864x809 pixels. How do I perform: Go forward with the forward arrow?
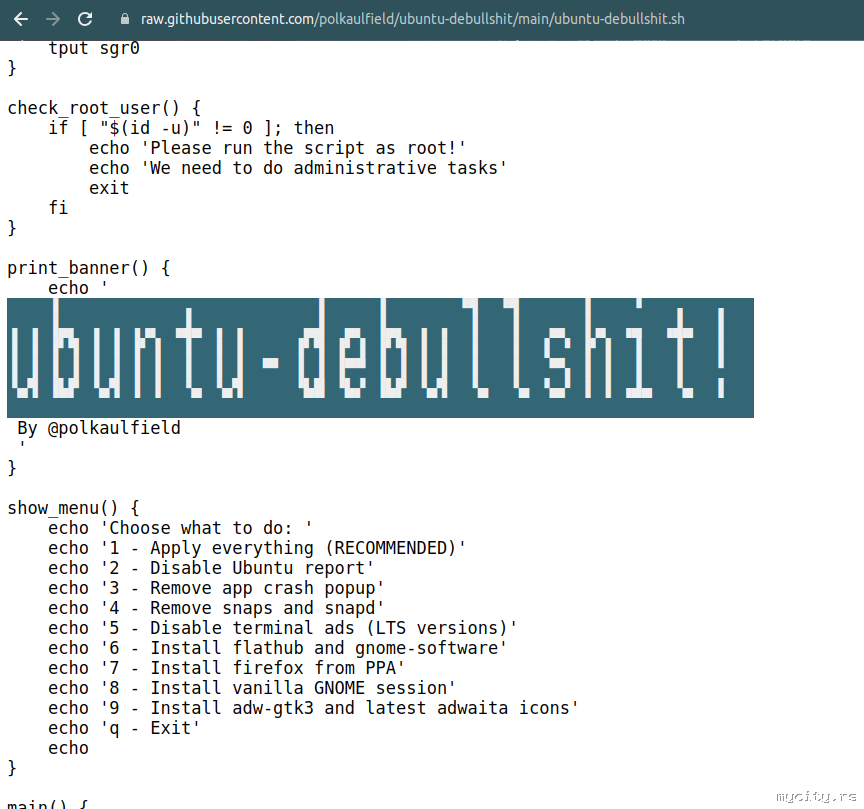[53, 19]
